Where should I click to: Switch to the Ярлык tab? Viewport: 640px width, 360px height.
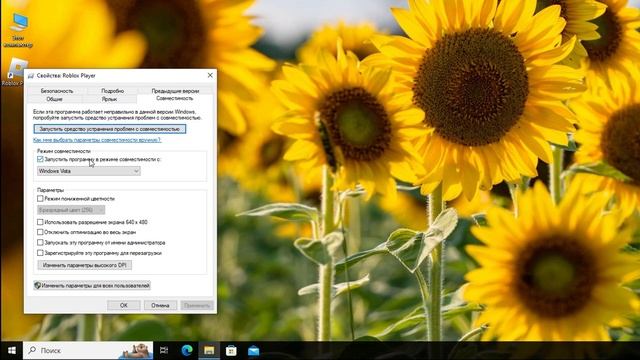point(109,99)
